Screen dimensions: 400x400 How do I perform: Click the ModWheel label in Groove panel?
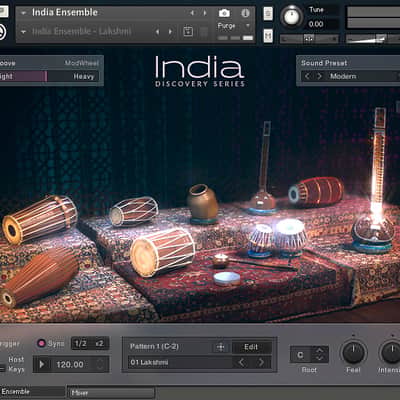pos(82,63)
